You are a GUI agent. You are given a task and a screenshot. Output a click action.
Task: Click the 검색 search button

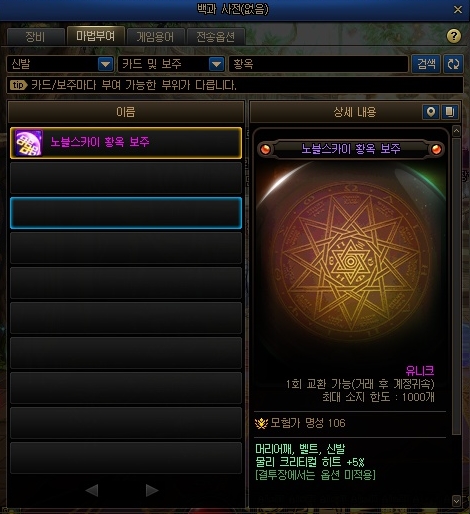[426, 64]
